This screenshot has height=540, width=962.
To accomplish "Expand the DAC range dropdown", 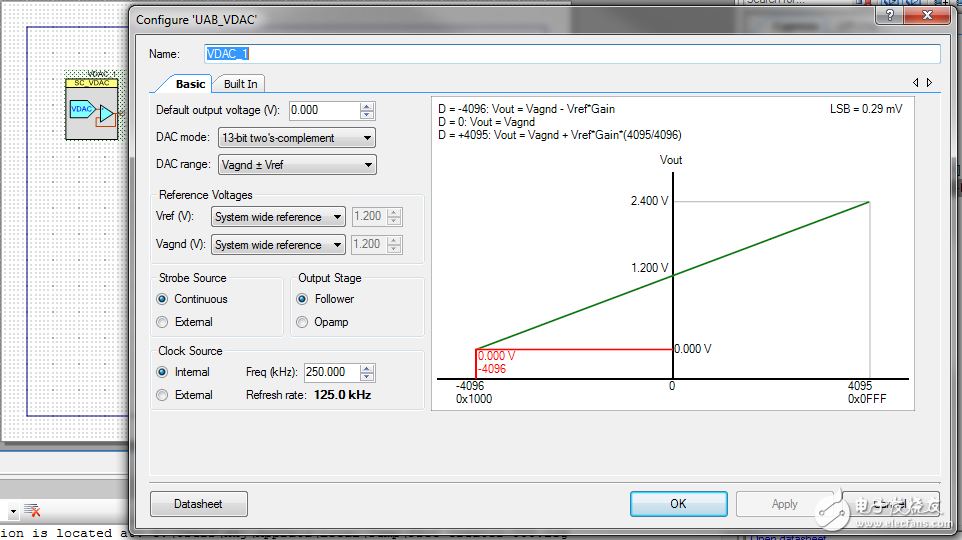I will [x=296, y=165].
